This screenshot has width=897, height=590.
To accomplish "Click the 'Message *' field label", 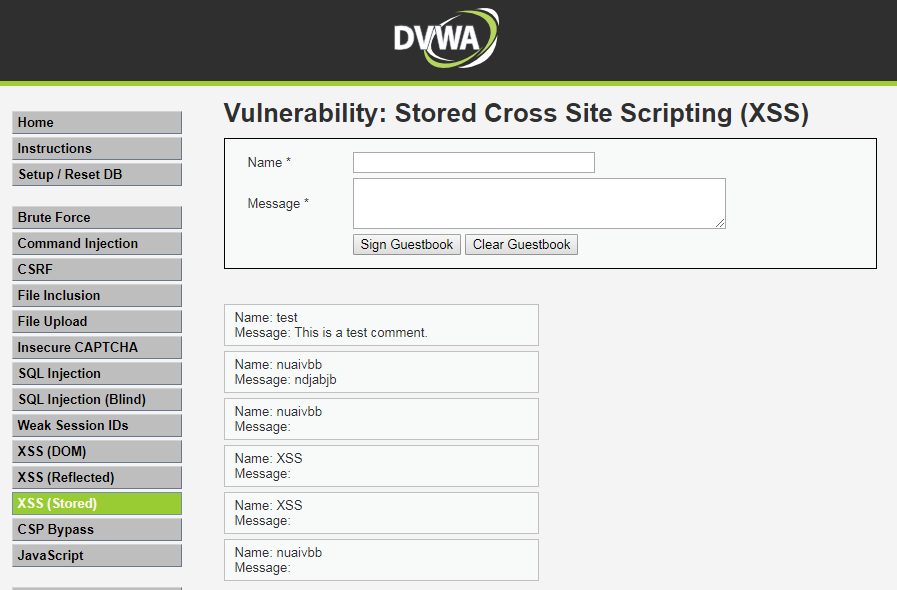I will coord(278,204).
